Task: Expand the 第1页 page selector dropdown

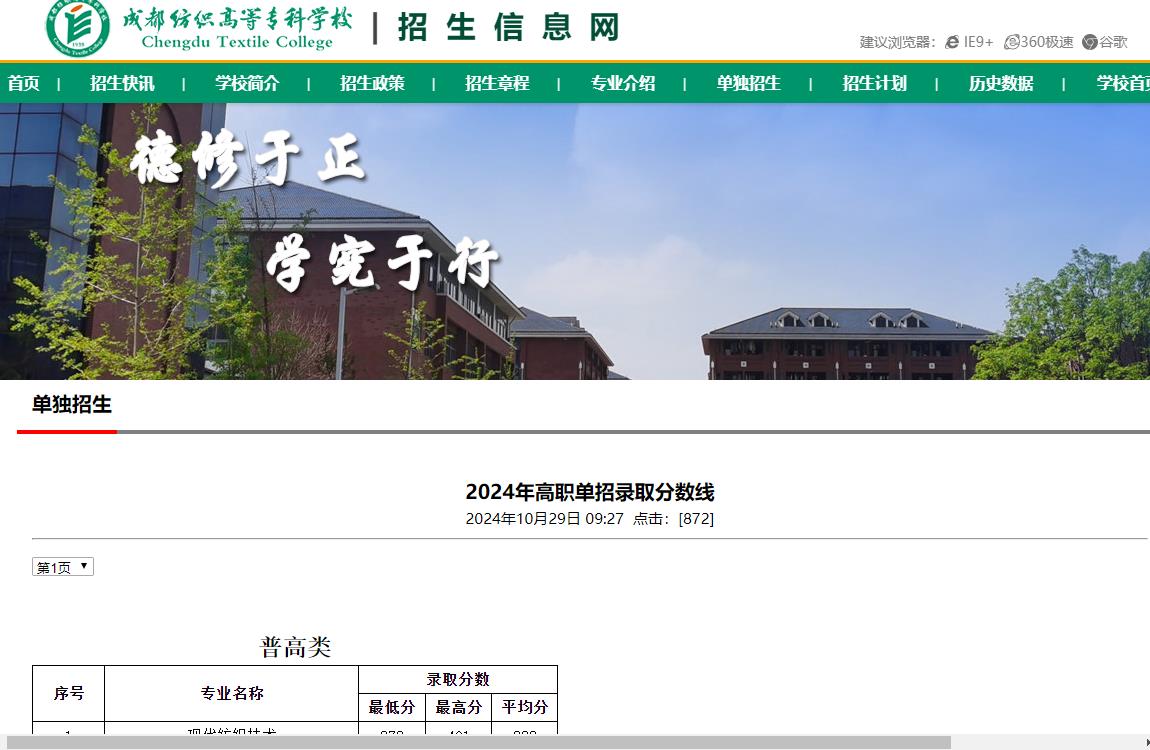Action: point(63,567)
